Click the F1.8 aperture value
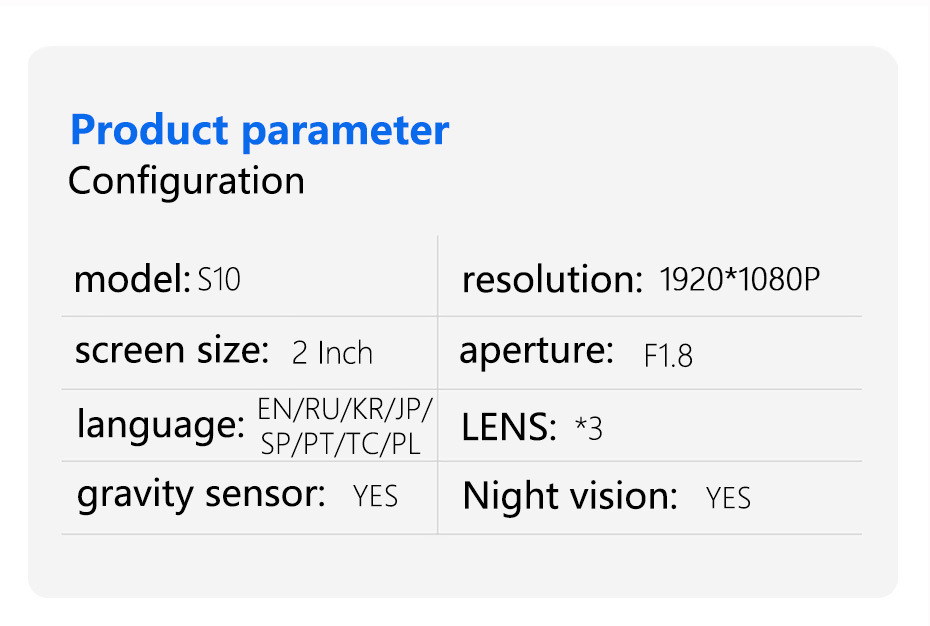The height and width of the screenshot is (626, 930). coord(668,356)
